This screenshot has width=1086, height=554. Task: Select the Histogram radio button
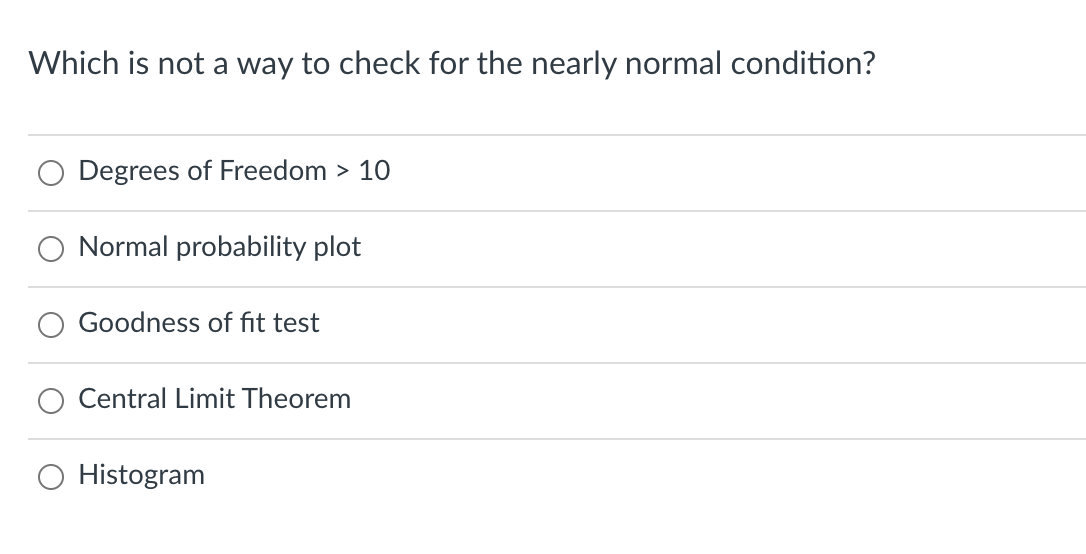point(51,477)
